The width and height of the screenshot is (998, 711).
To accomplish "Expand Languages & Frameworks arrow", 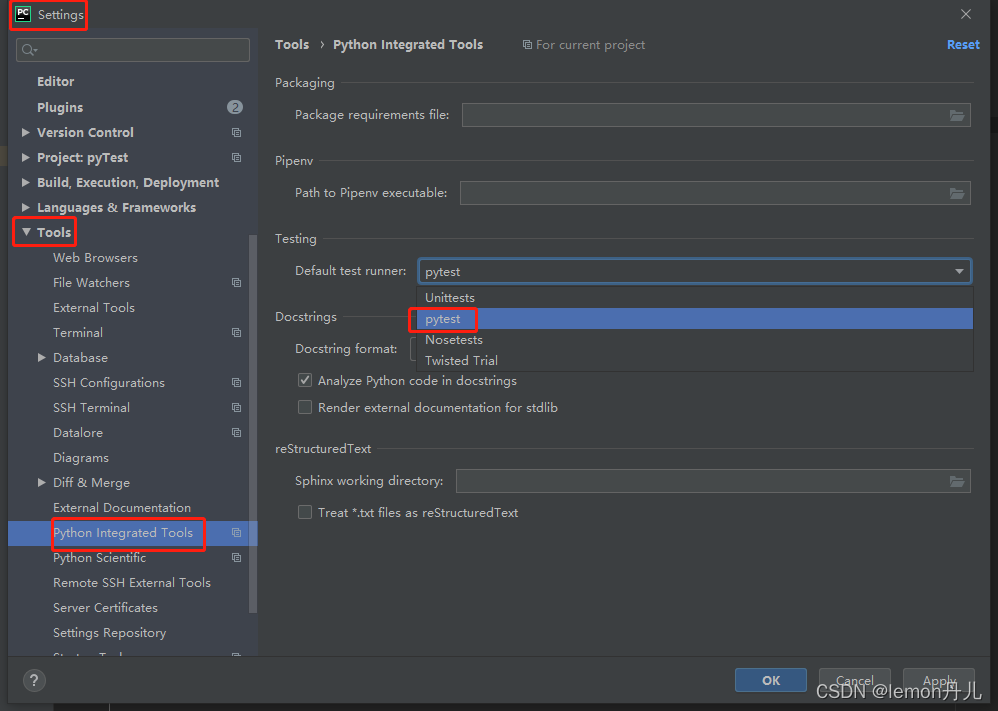I will pyautogui.click(x=25, y=208).
